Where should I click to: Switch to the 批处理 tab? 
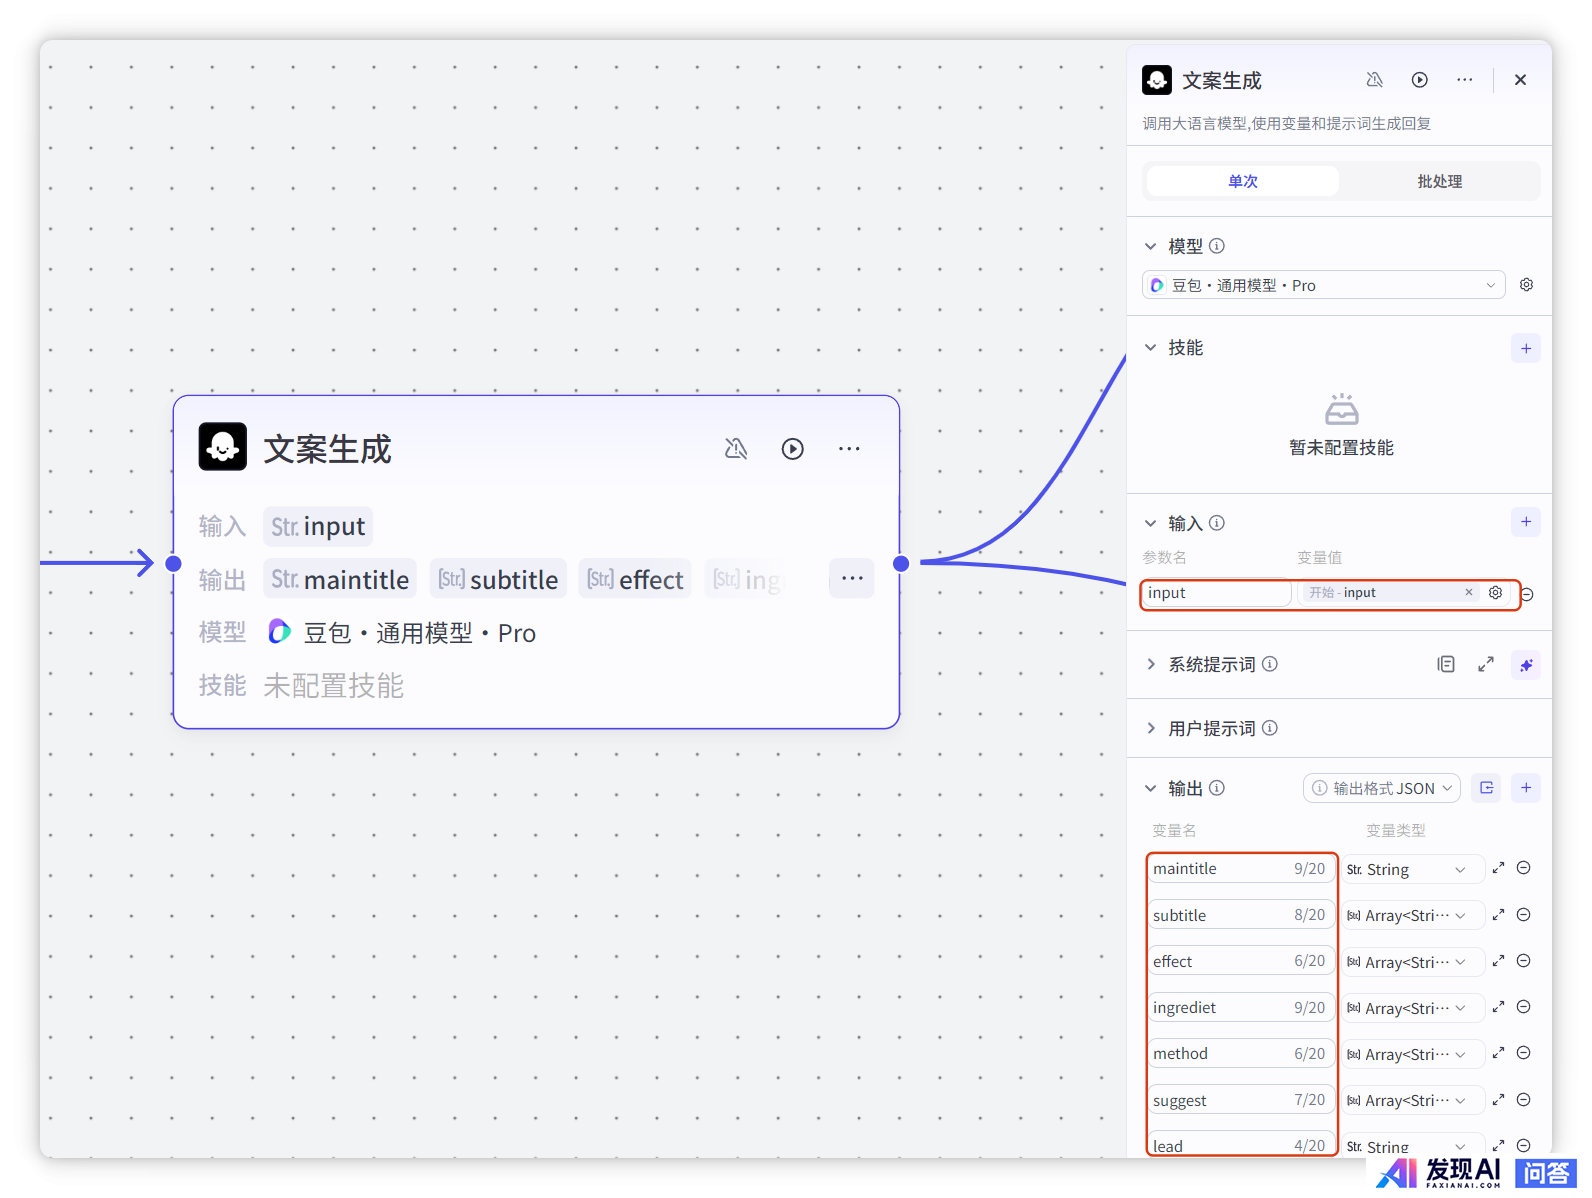point(1439,181)
